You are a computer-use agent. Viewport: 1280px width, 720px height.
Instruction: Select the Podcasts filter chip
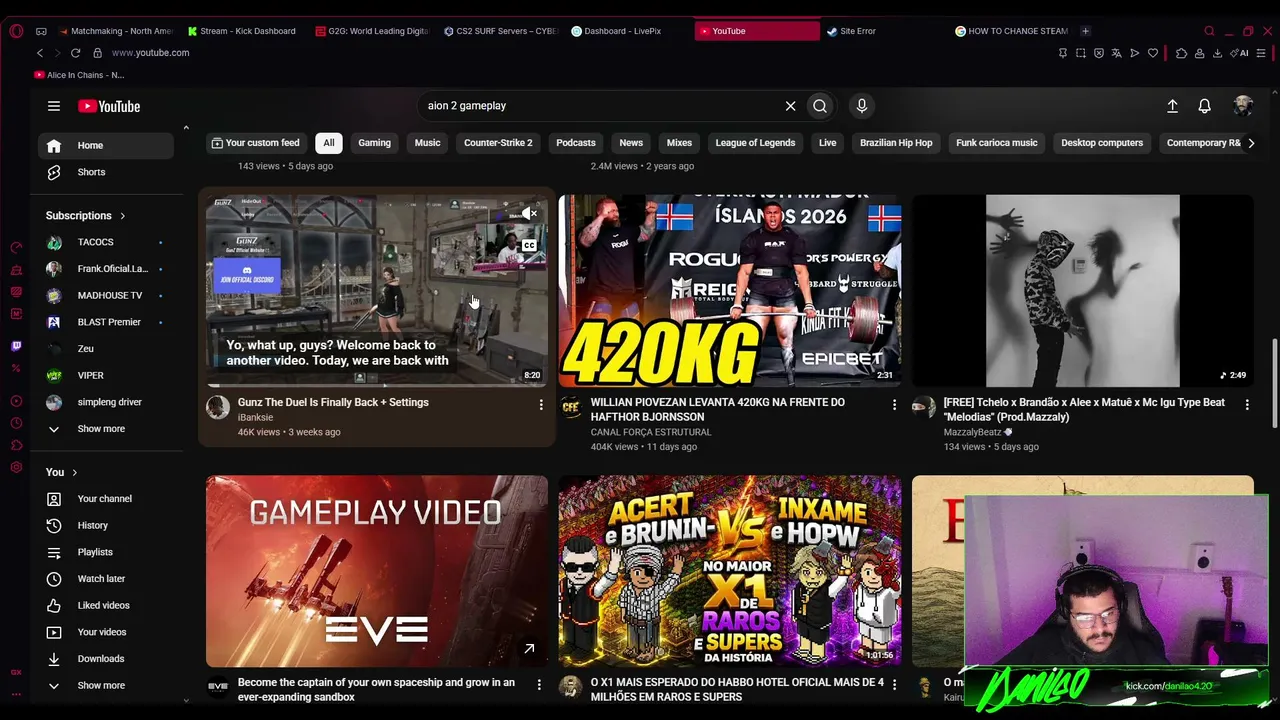click(x=576, y=143)
